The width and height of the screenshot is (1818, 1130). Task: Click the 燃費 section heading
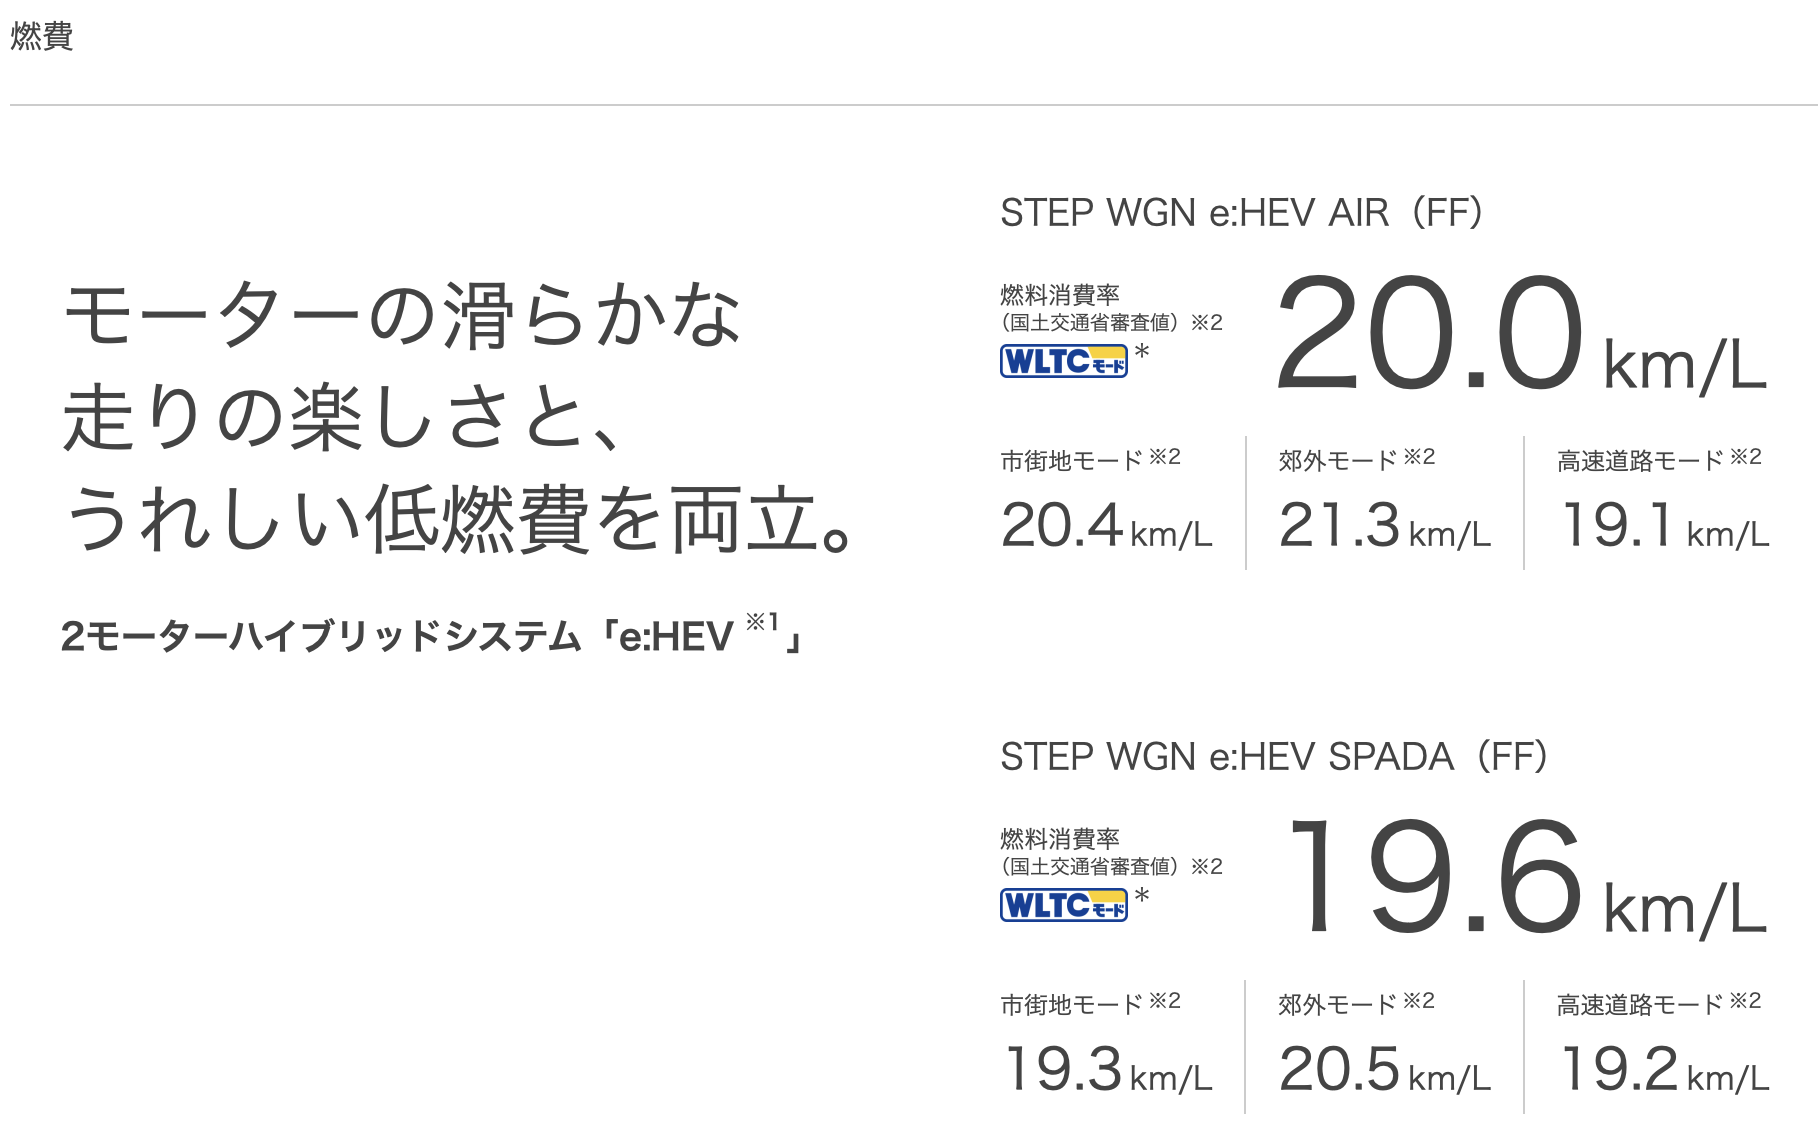tap(42, 36)
